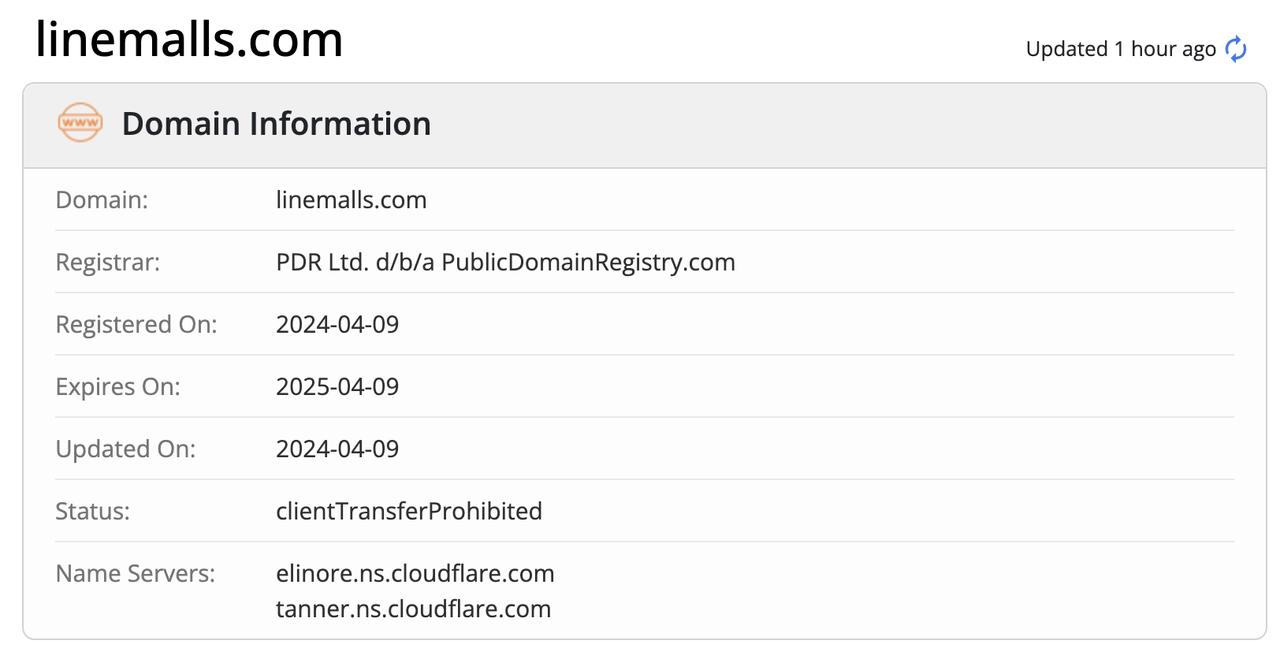
Task: Click the orange www globe icon
Action: (x=80, y=123)
